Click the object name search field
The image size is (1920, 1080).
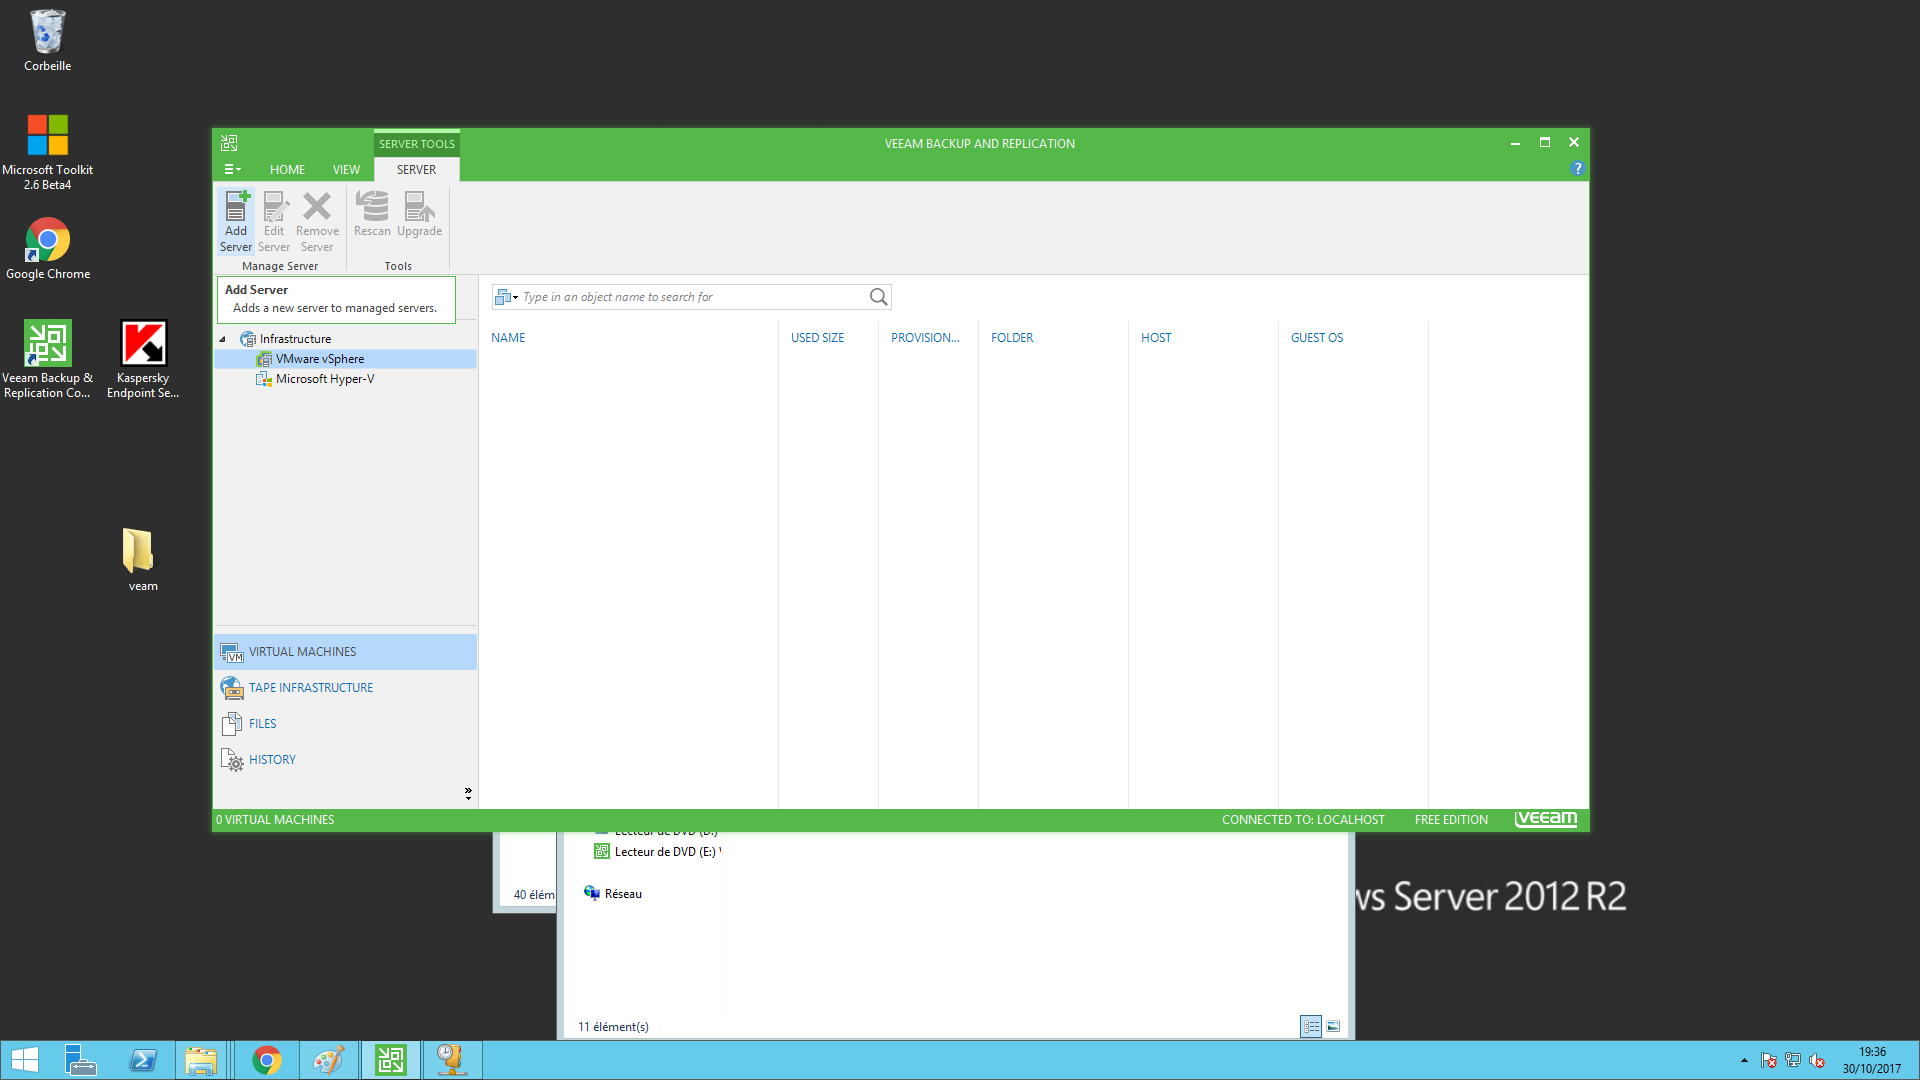tap(692, 297)
